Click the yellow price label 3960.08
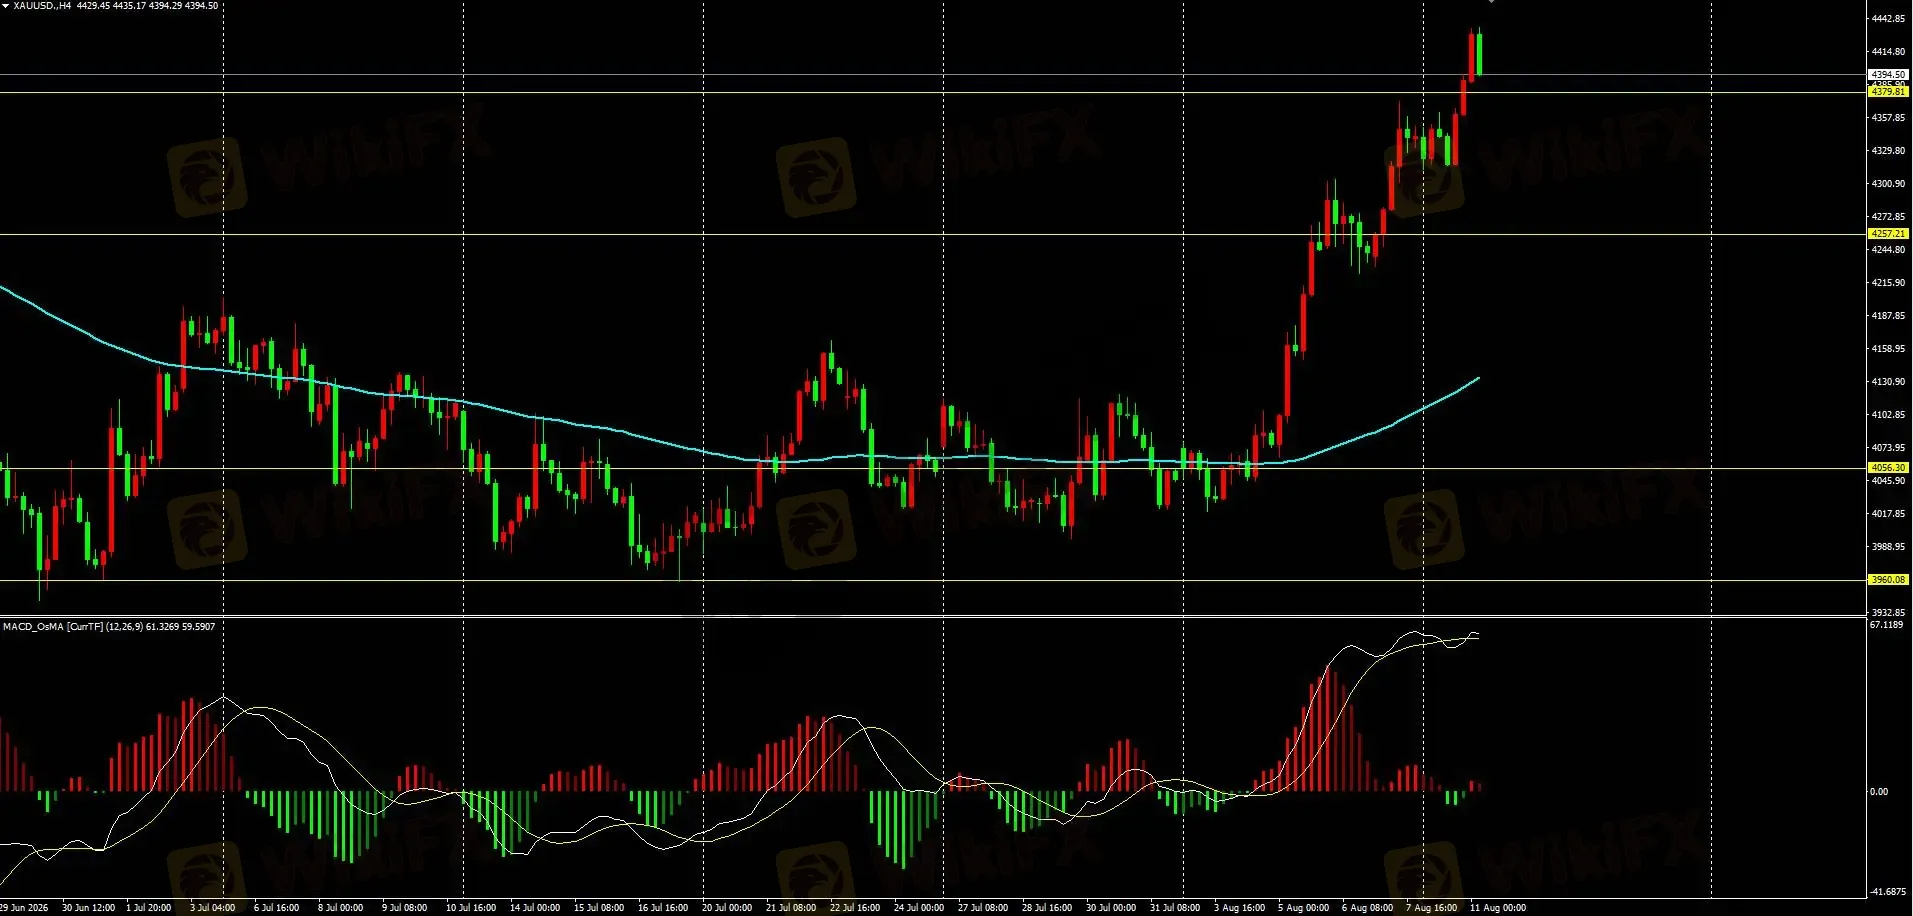The image size is (1913, 916). (1888, 580)
